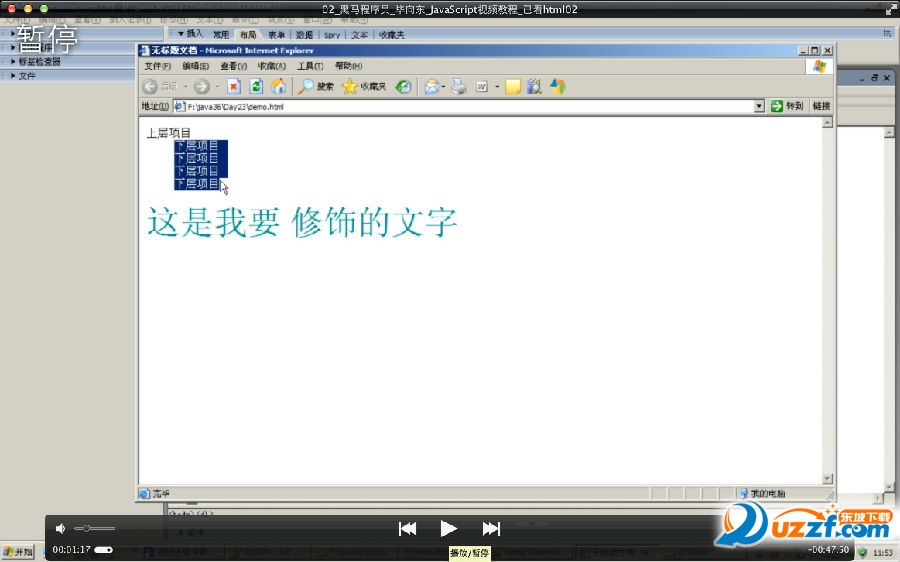Switch to the 表单 insert tab
The height and width of the screenshot is (562, 900).
[x=277, y=35]
